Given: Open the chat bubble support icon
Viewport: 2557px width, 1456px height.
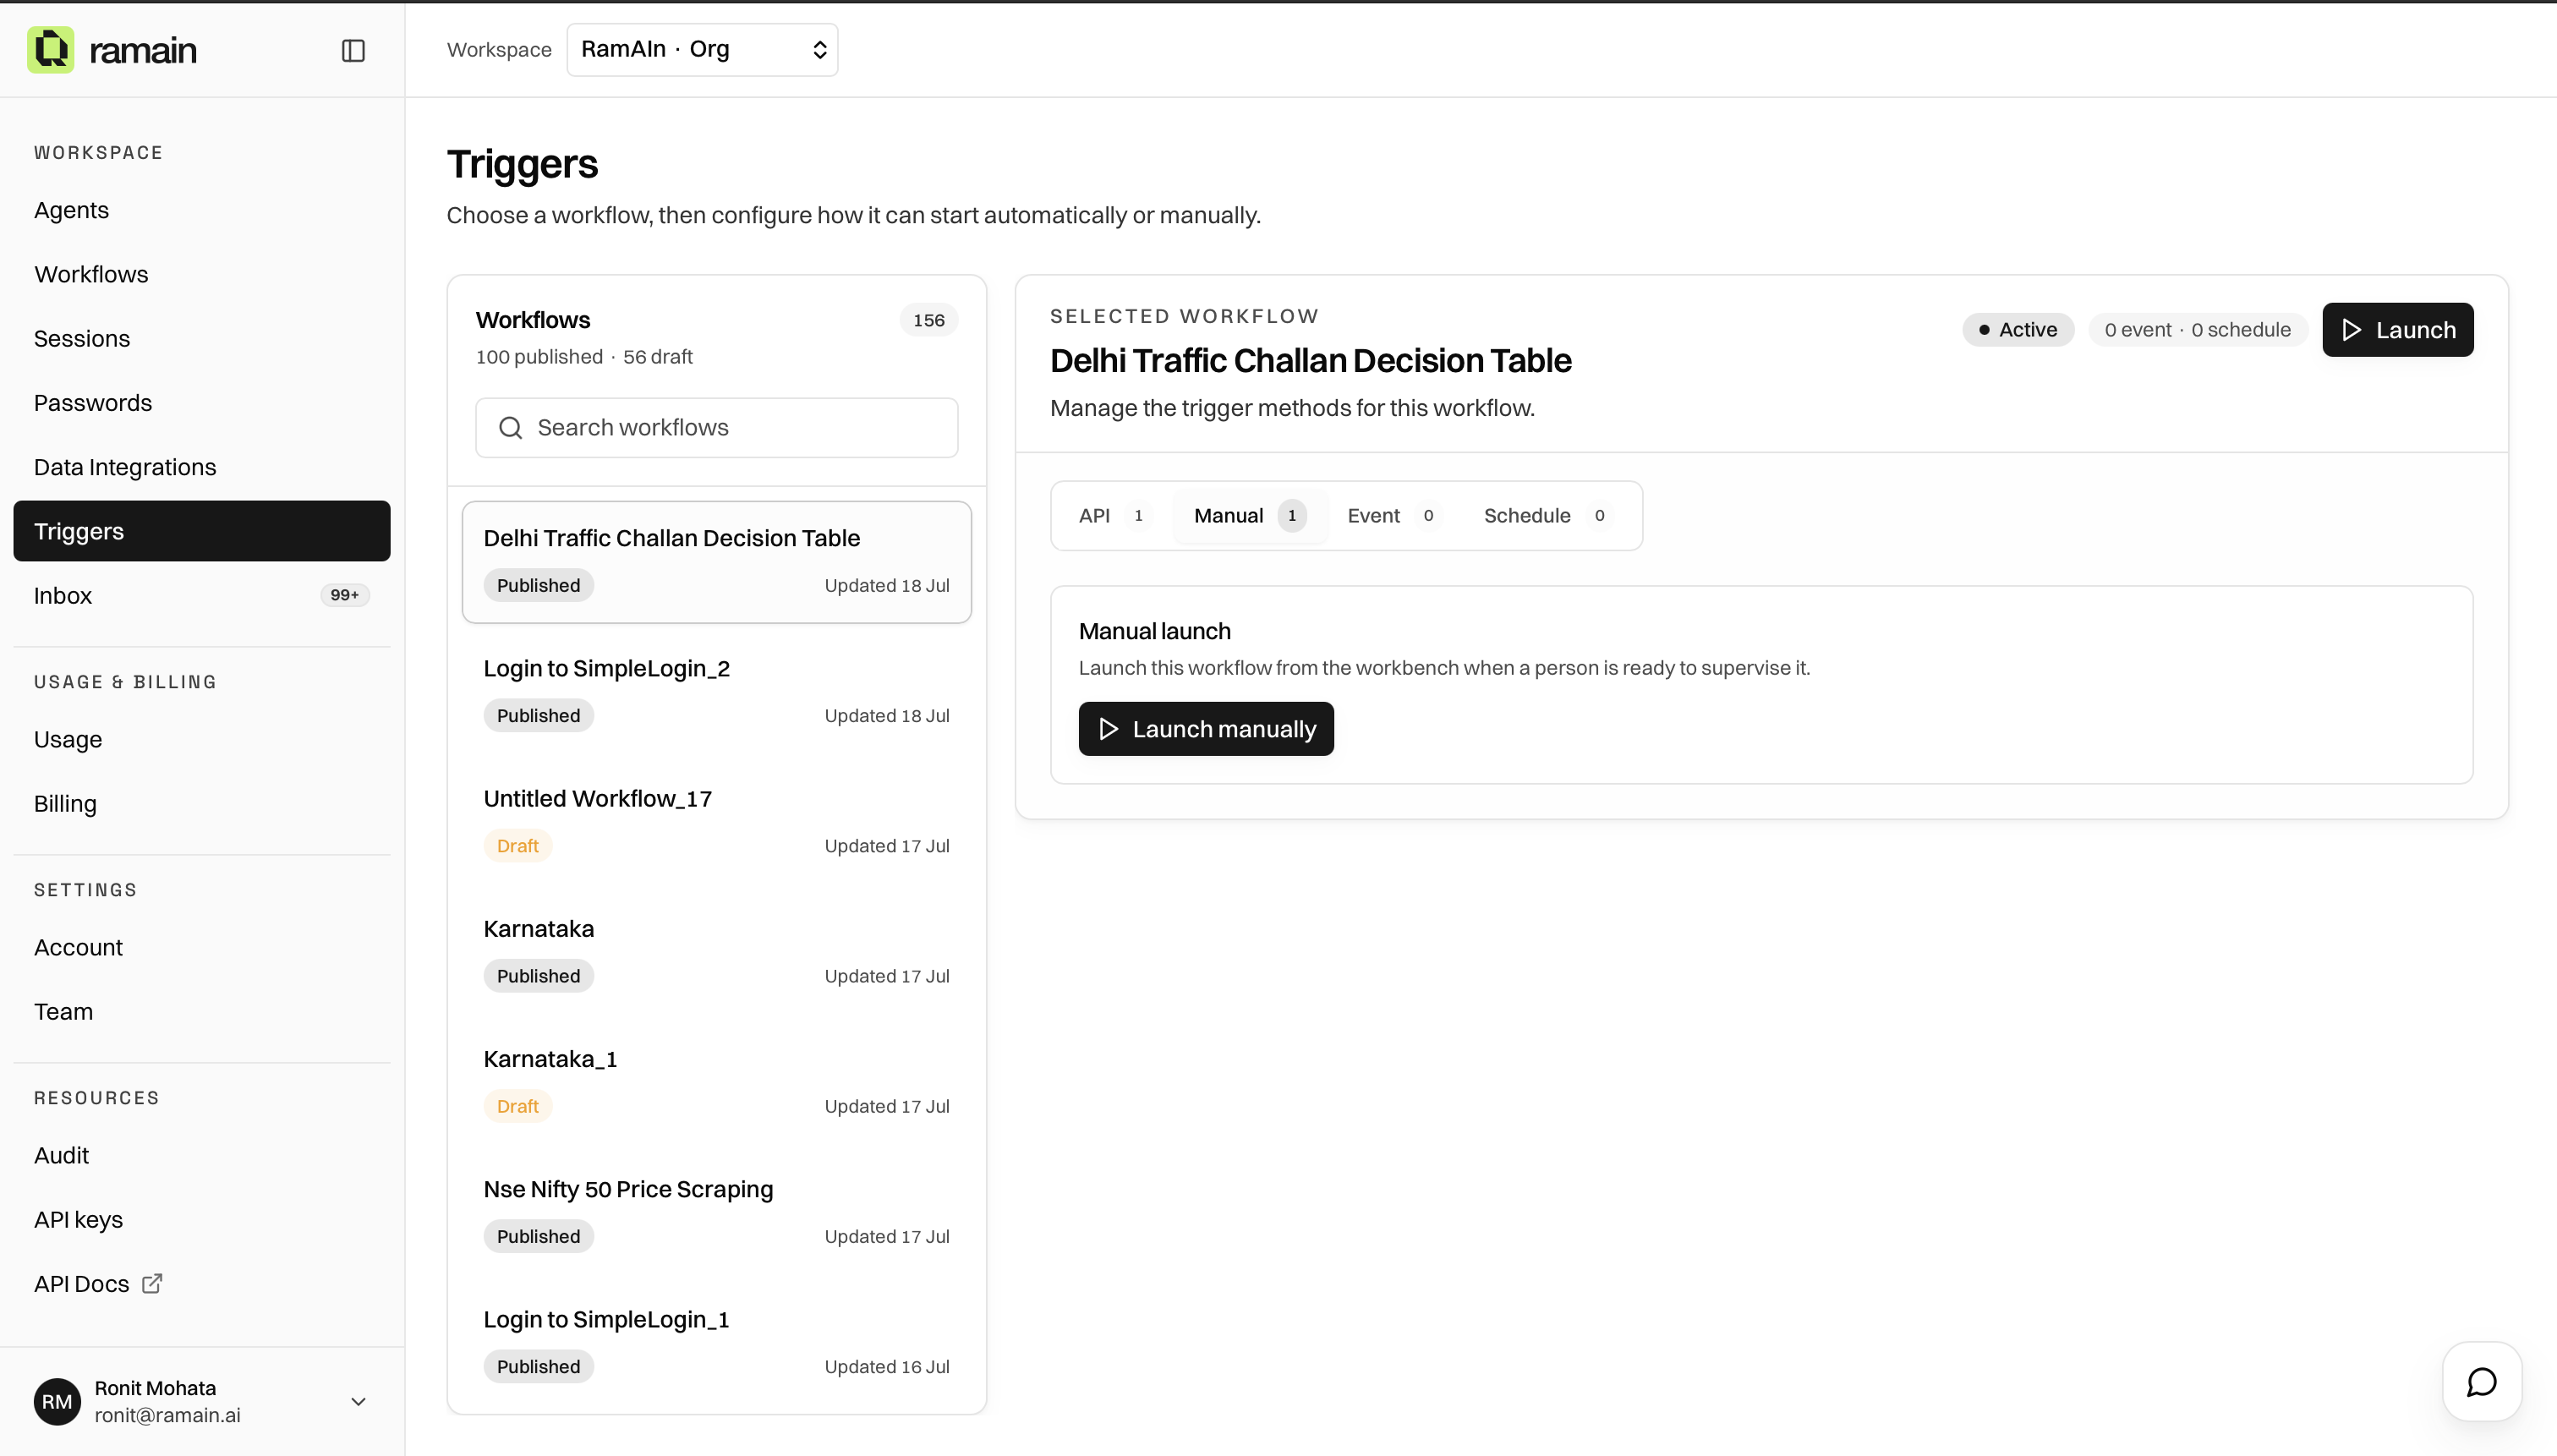Looking at the screenshot, I should [2481, 1382].
